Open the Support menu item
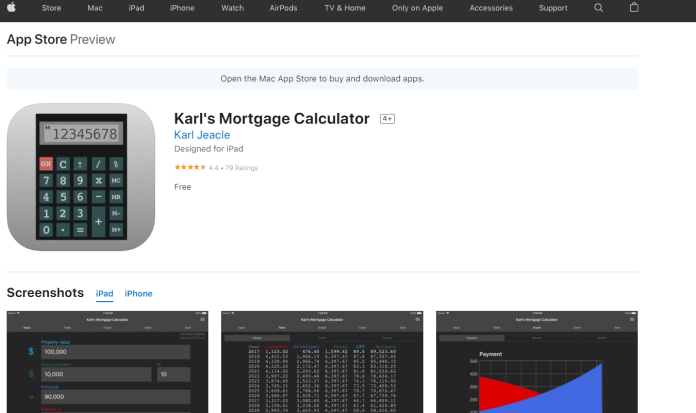This screenshot has height=413, width=696. pyautogui.click(x=553, y=8)
